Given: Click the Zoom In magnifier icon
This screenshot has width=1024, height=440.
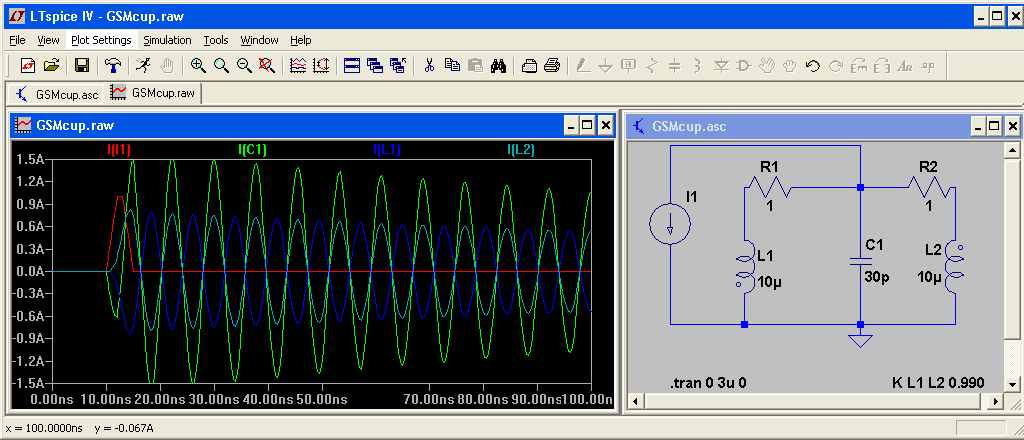Looking at the screenshot, I should (198, 66).
